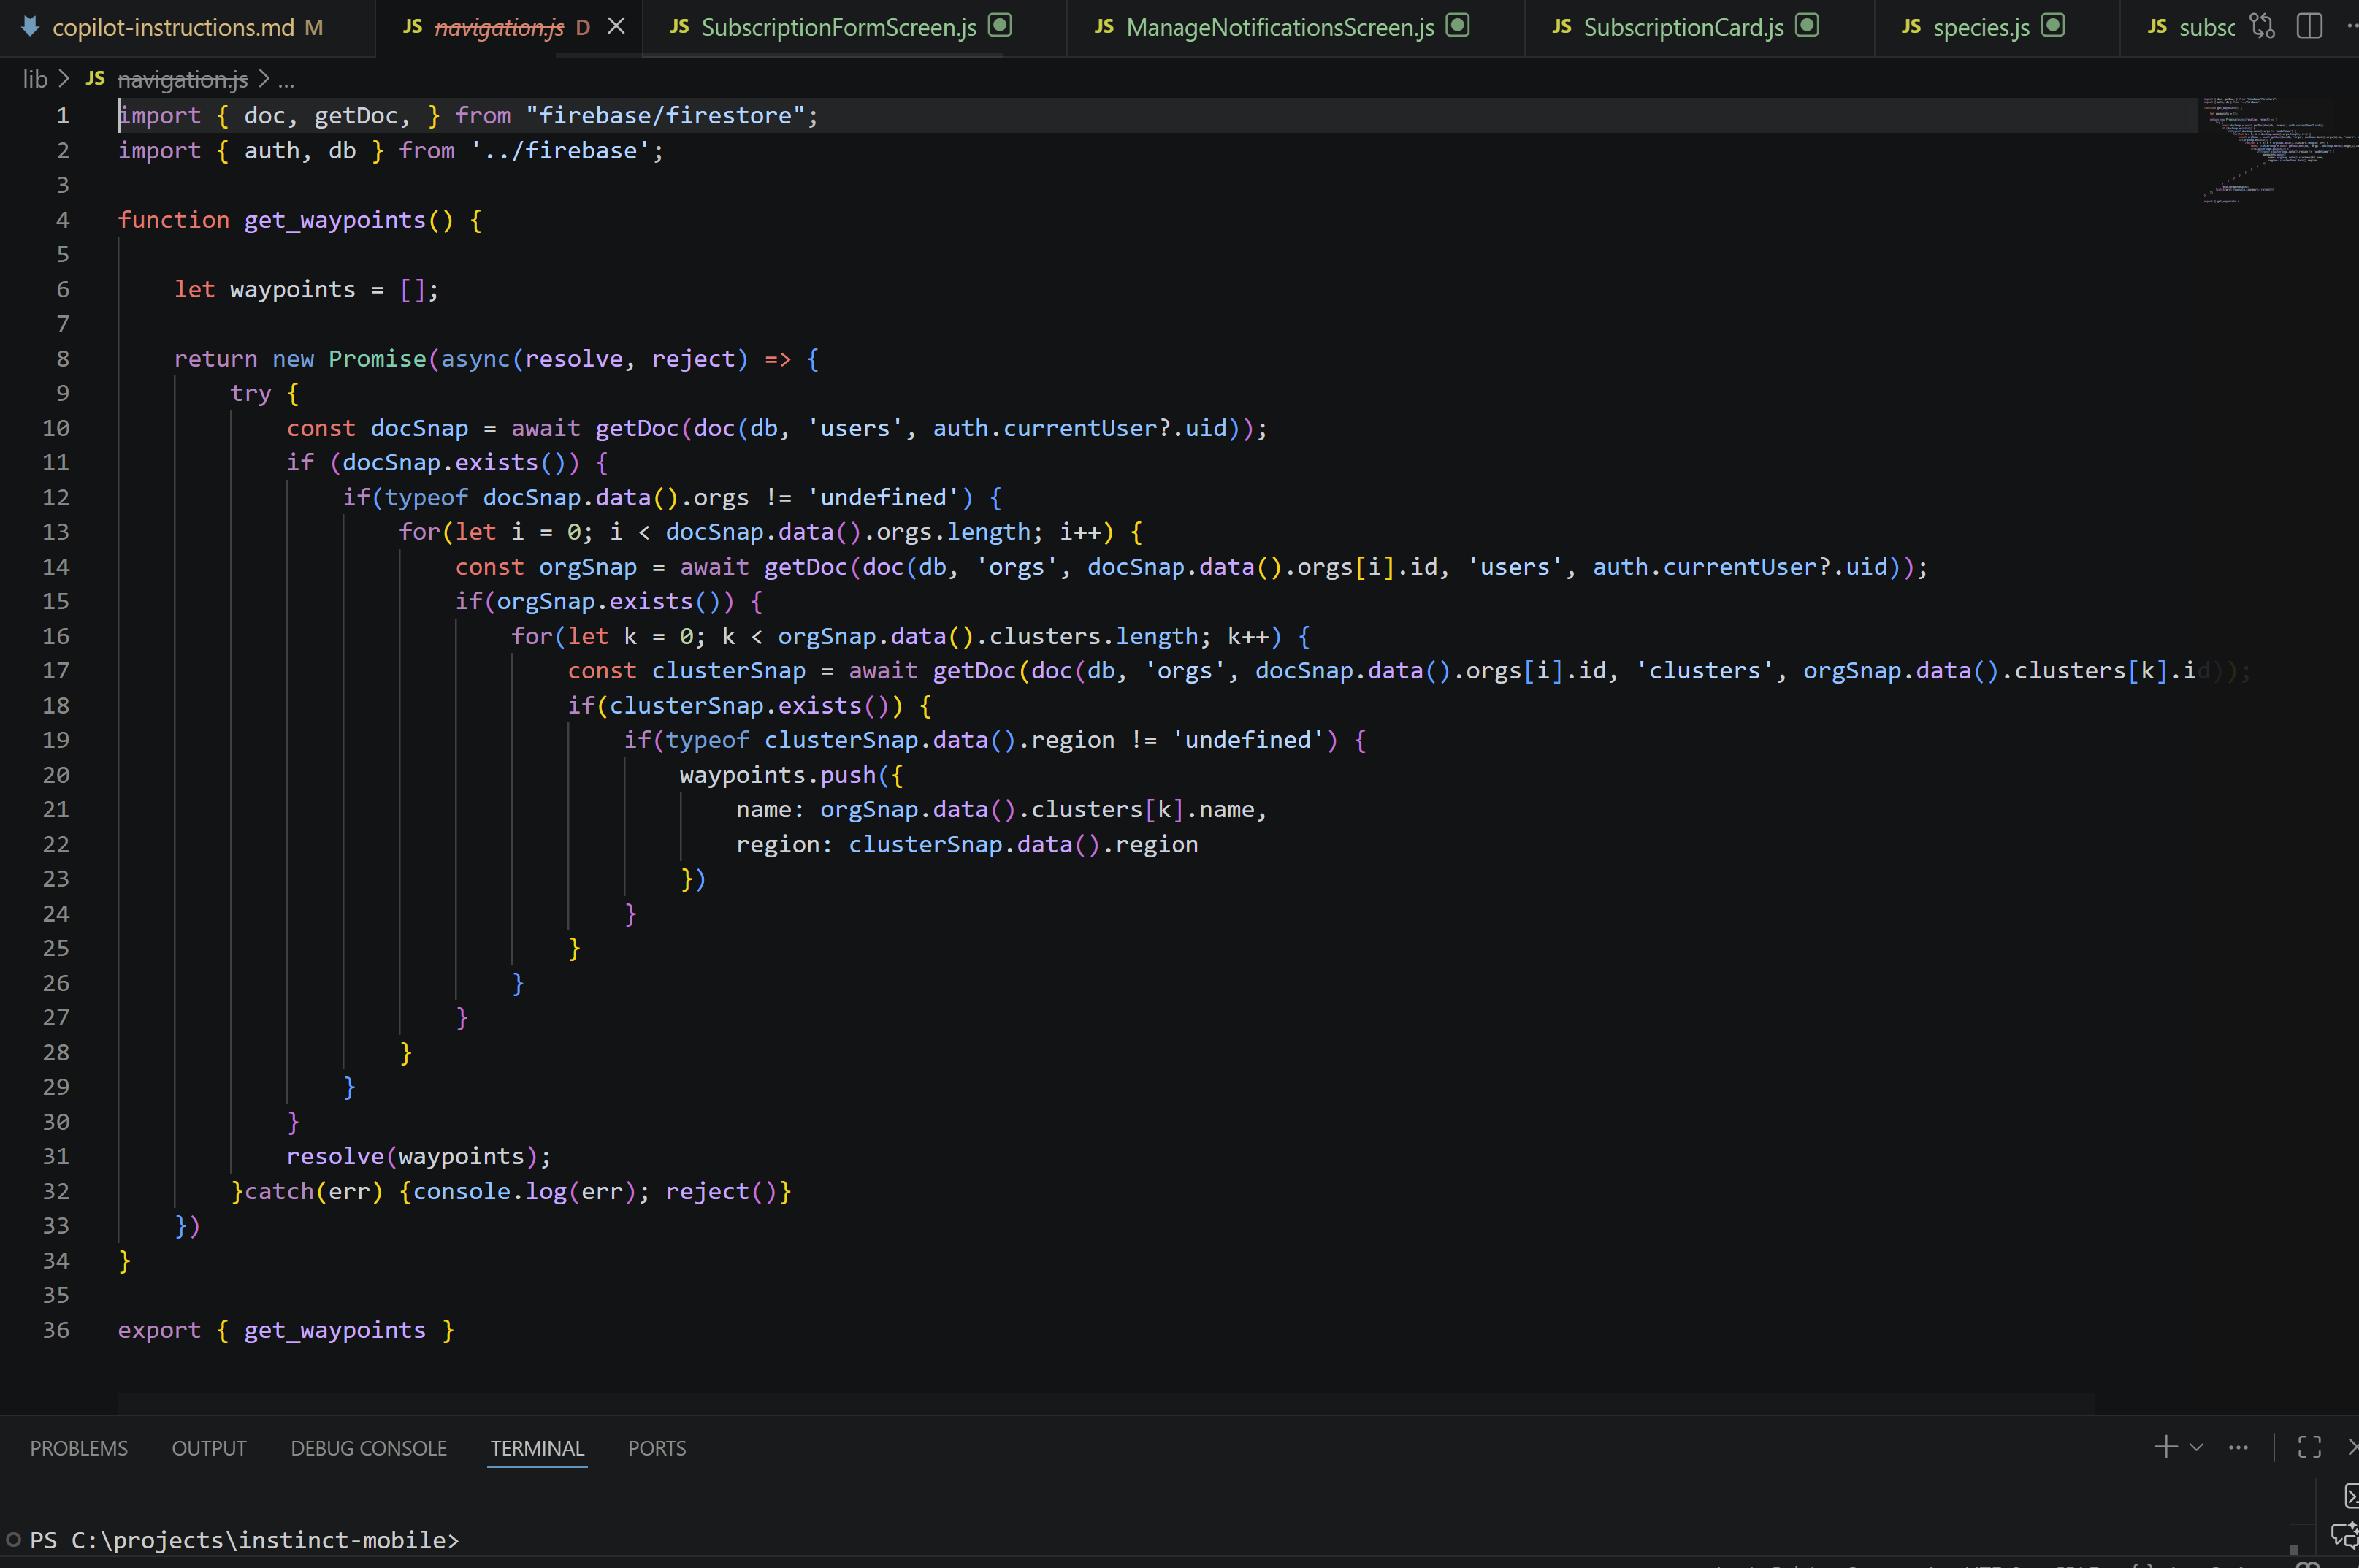Open the Copilot chat sparkle icon
Screen dimensions: 2359x1568
[2345, 1536]
